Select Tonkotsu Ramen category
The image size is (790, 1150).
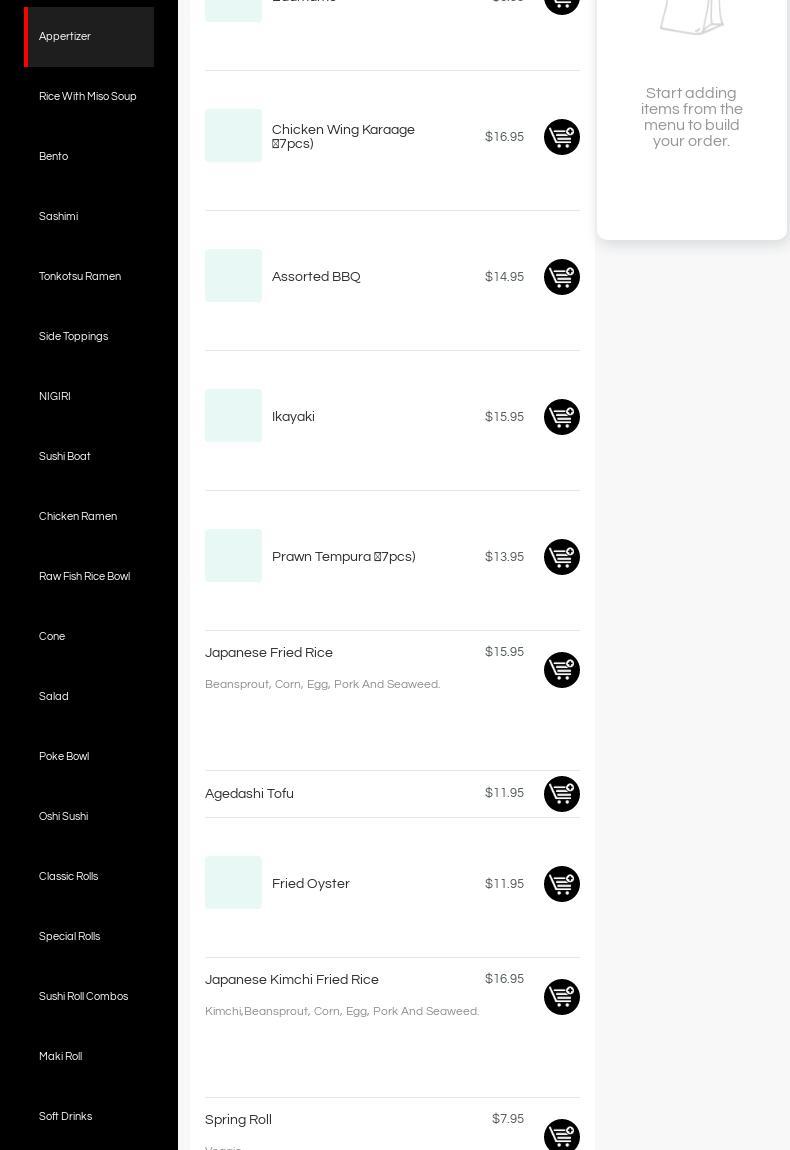(80, 277)
